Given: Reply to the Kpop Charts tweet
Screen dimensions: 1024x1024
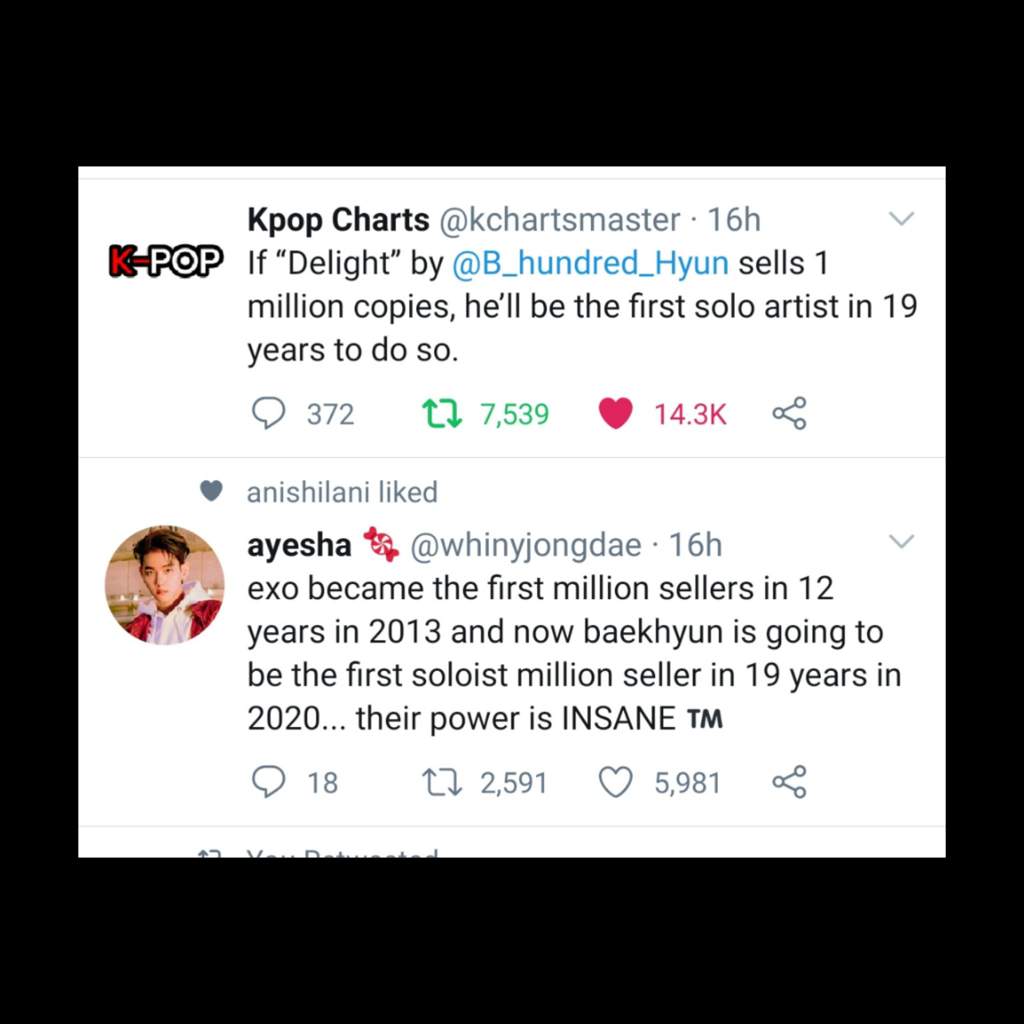Looking at the screenshot, I should 268,413.
